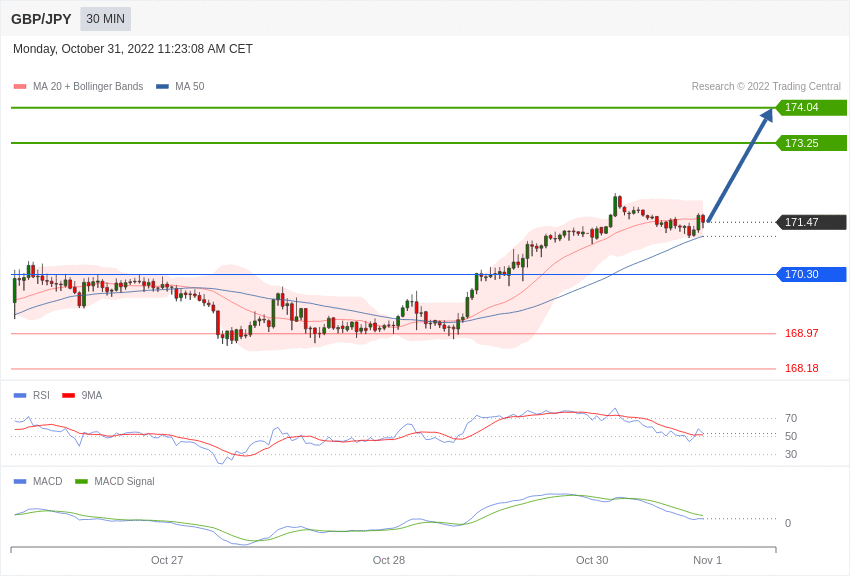The width and height of the screenshot is (850, 576).
Task: Click the RSI legend label
Action: pyautogui.click(x=41, y=396)
